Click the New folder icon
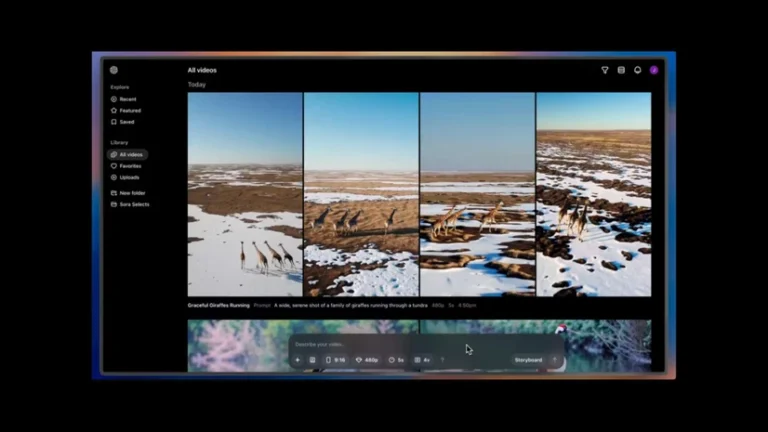Image resolution: width=768 pixels, height=432 pixels. [x=114, y=193]
